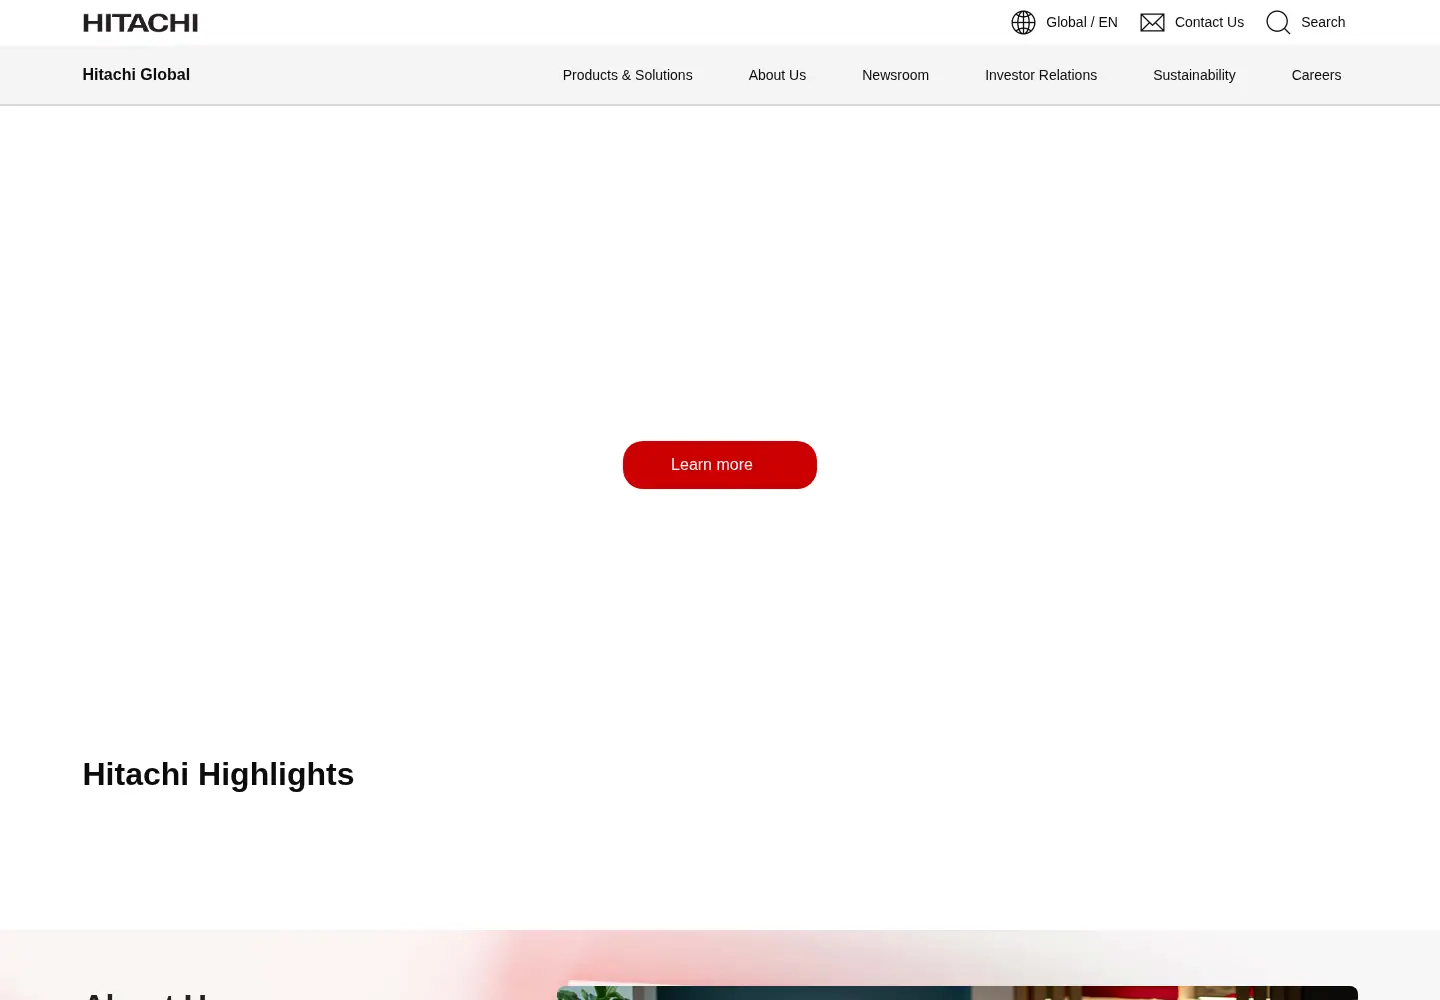The width and height of the screenshot is (1440, 1000).
Task: Open the Newsroom menu
Action: pos(895,75)
